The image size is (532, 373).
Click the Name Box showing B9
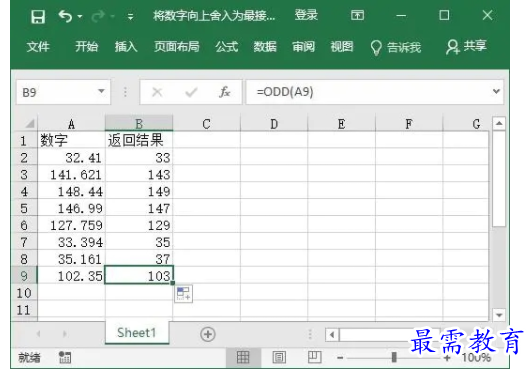pyautogui.click(x=63, y=92)
